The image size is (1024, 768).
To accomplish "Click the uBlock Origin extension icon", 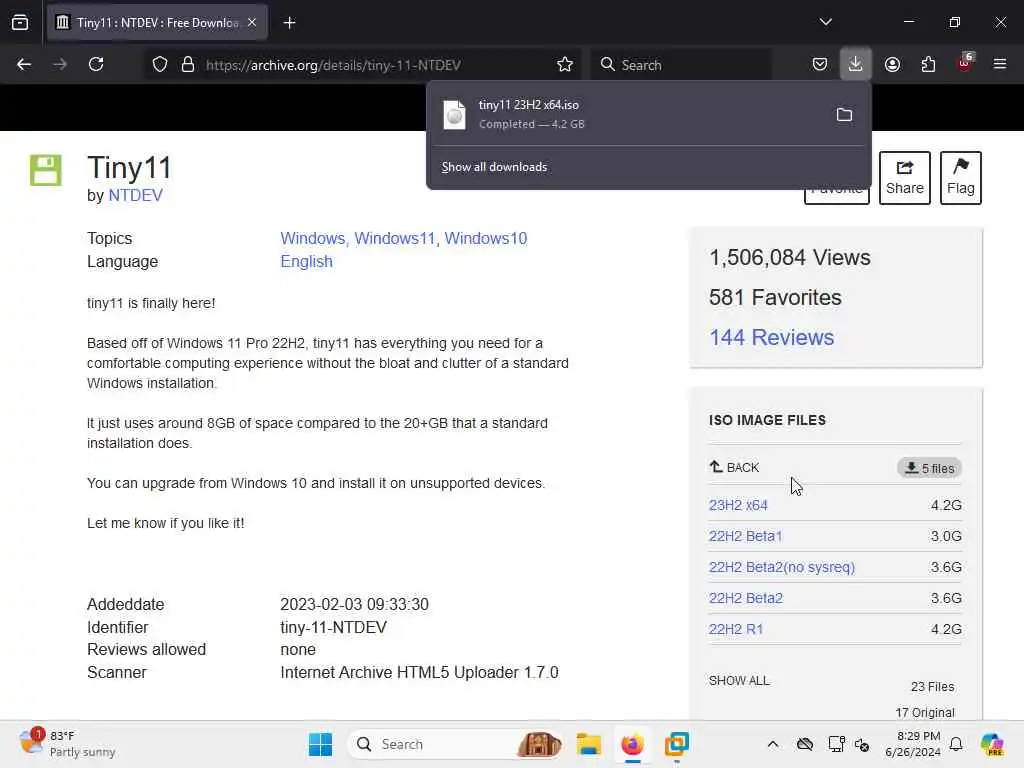I will coord(965,63).
